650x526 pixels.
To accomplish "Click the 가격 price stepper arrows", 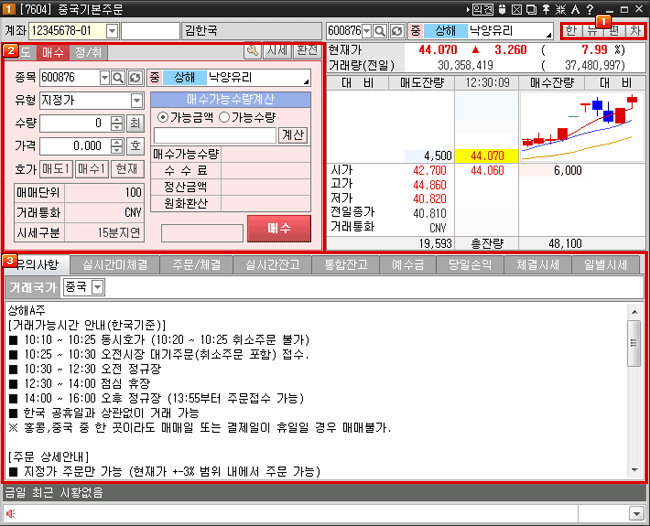I will click(x=117, y=146).
